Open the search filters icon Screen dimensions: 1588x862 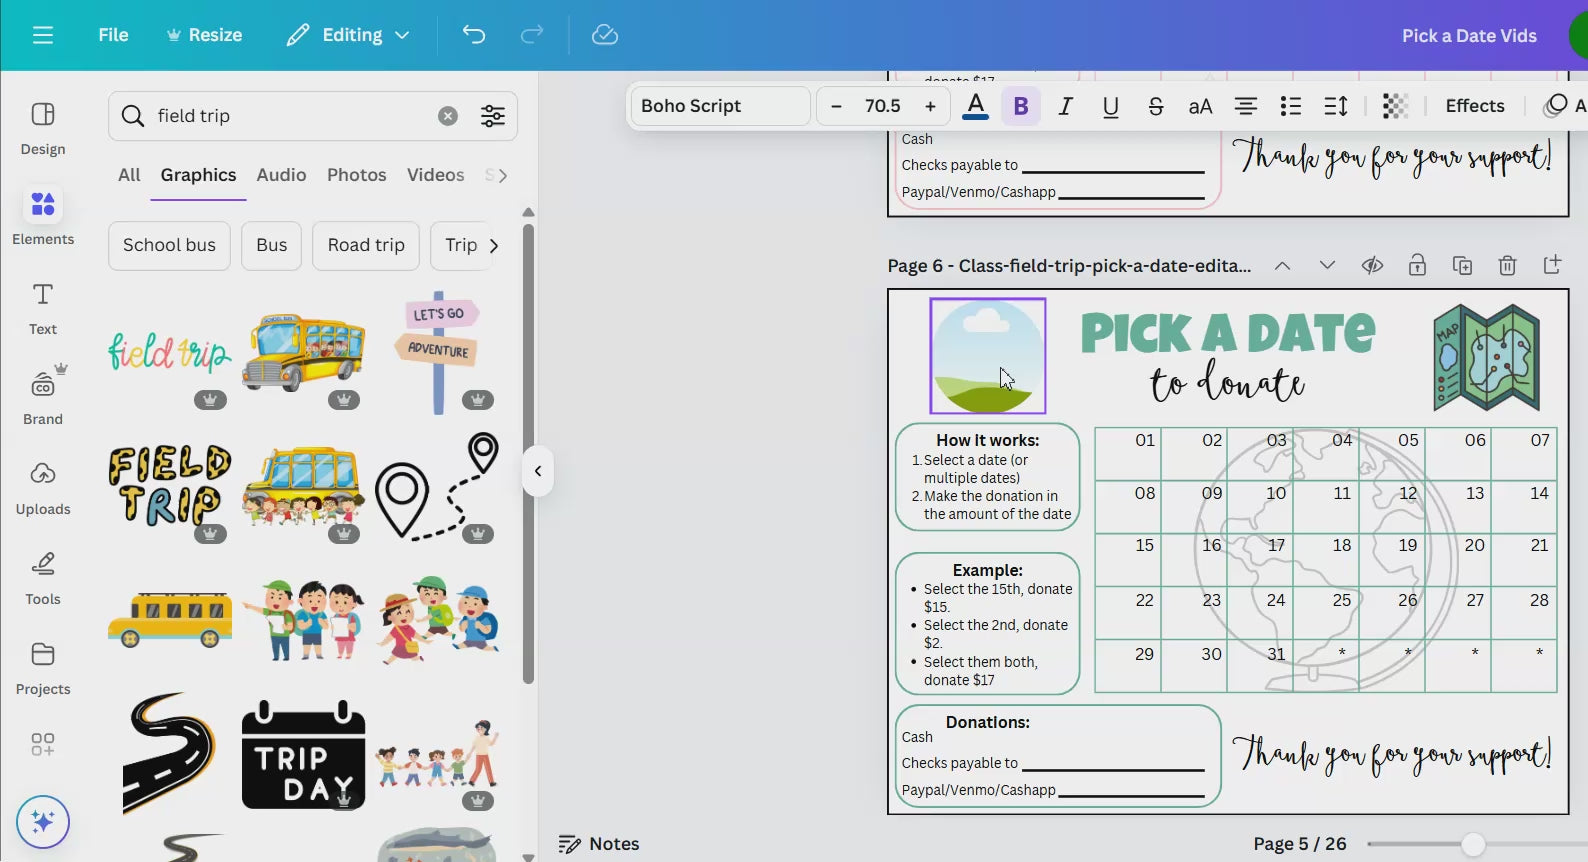point(493,116)
